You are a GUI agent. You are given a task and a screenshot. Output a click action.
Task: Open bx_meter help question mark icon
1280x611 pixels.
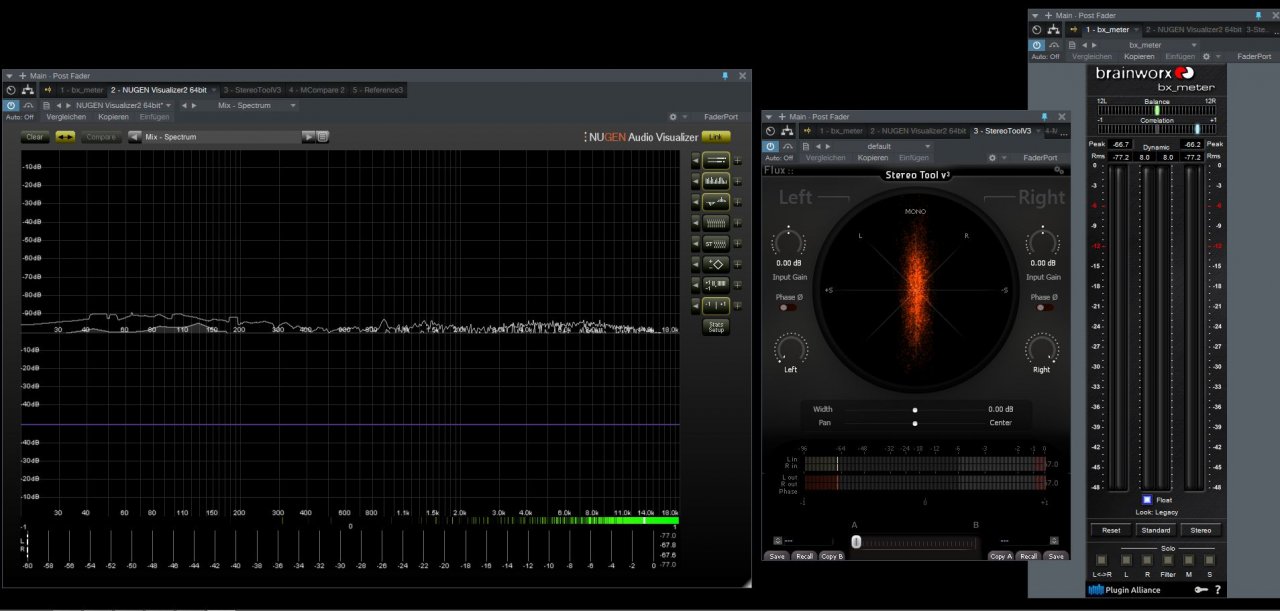1218,590
